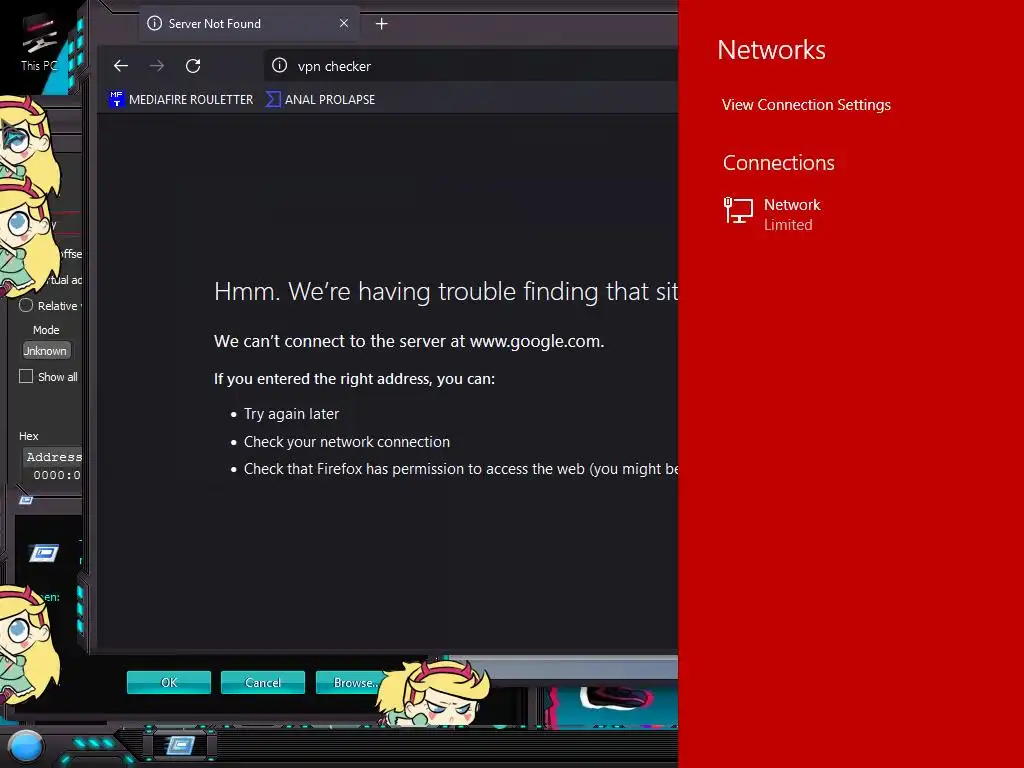Reload the page with the refresh icon
The image size is (1024, 768).
[x=193, y=66]
